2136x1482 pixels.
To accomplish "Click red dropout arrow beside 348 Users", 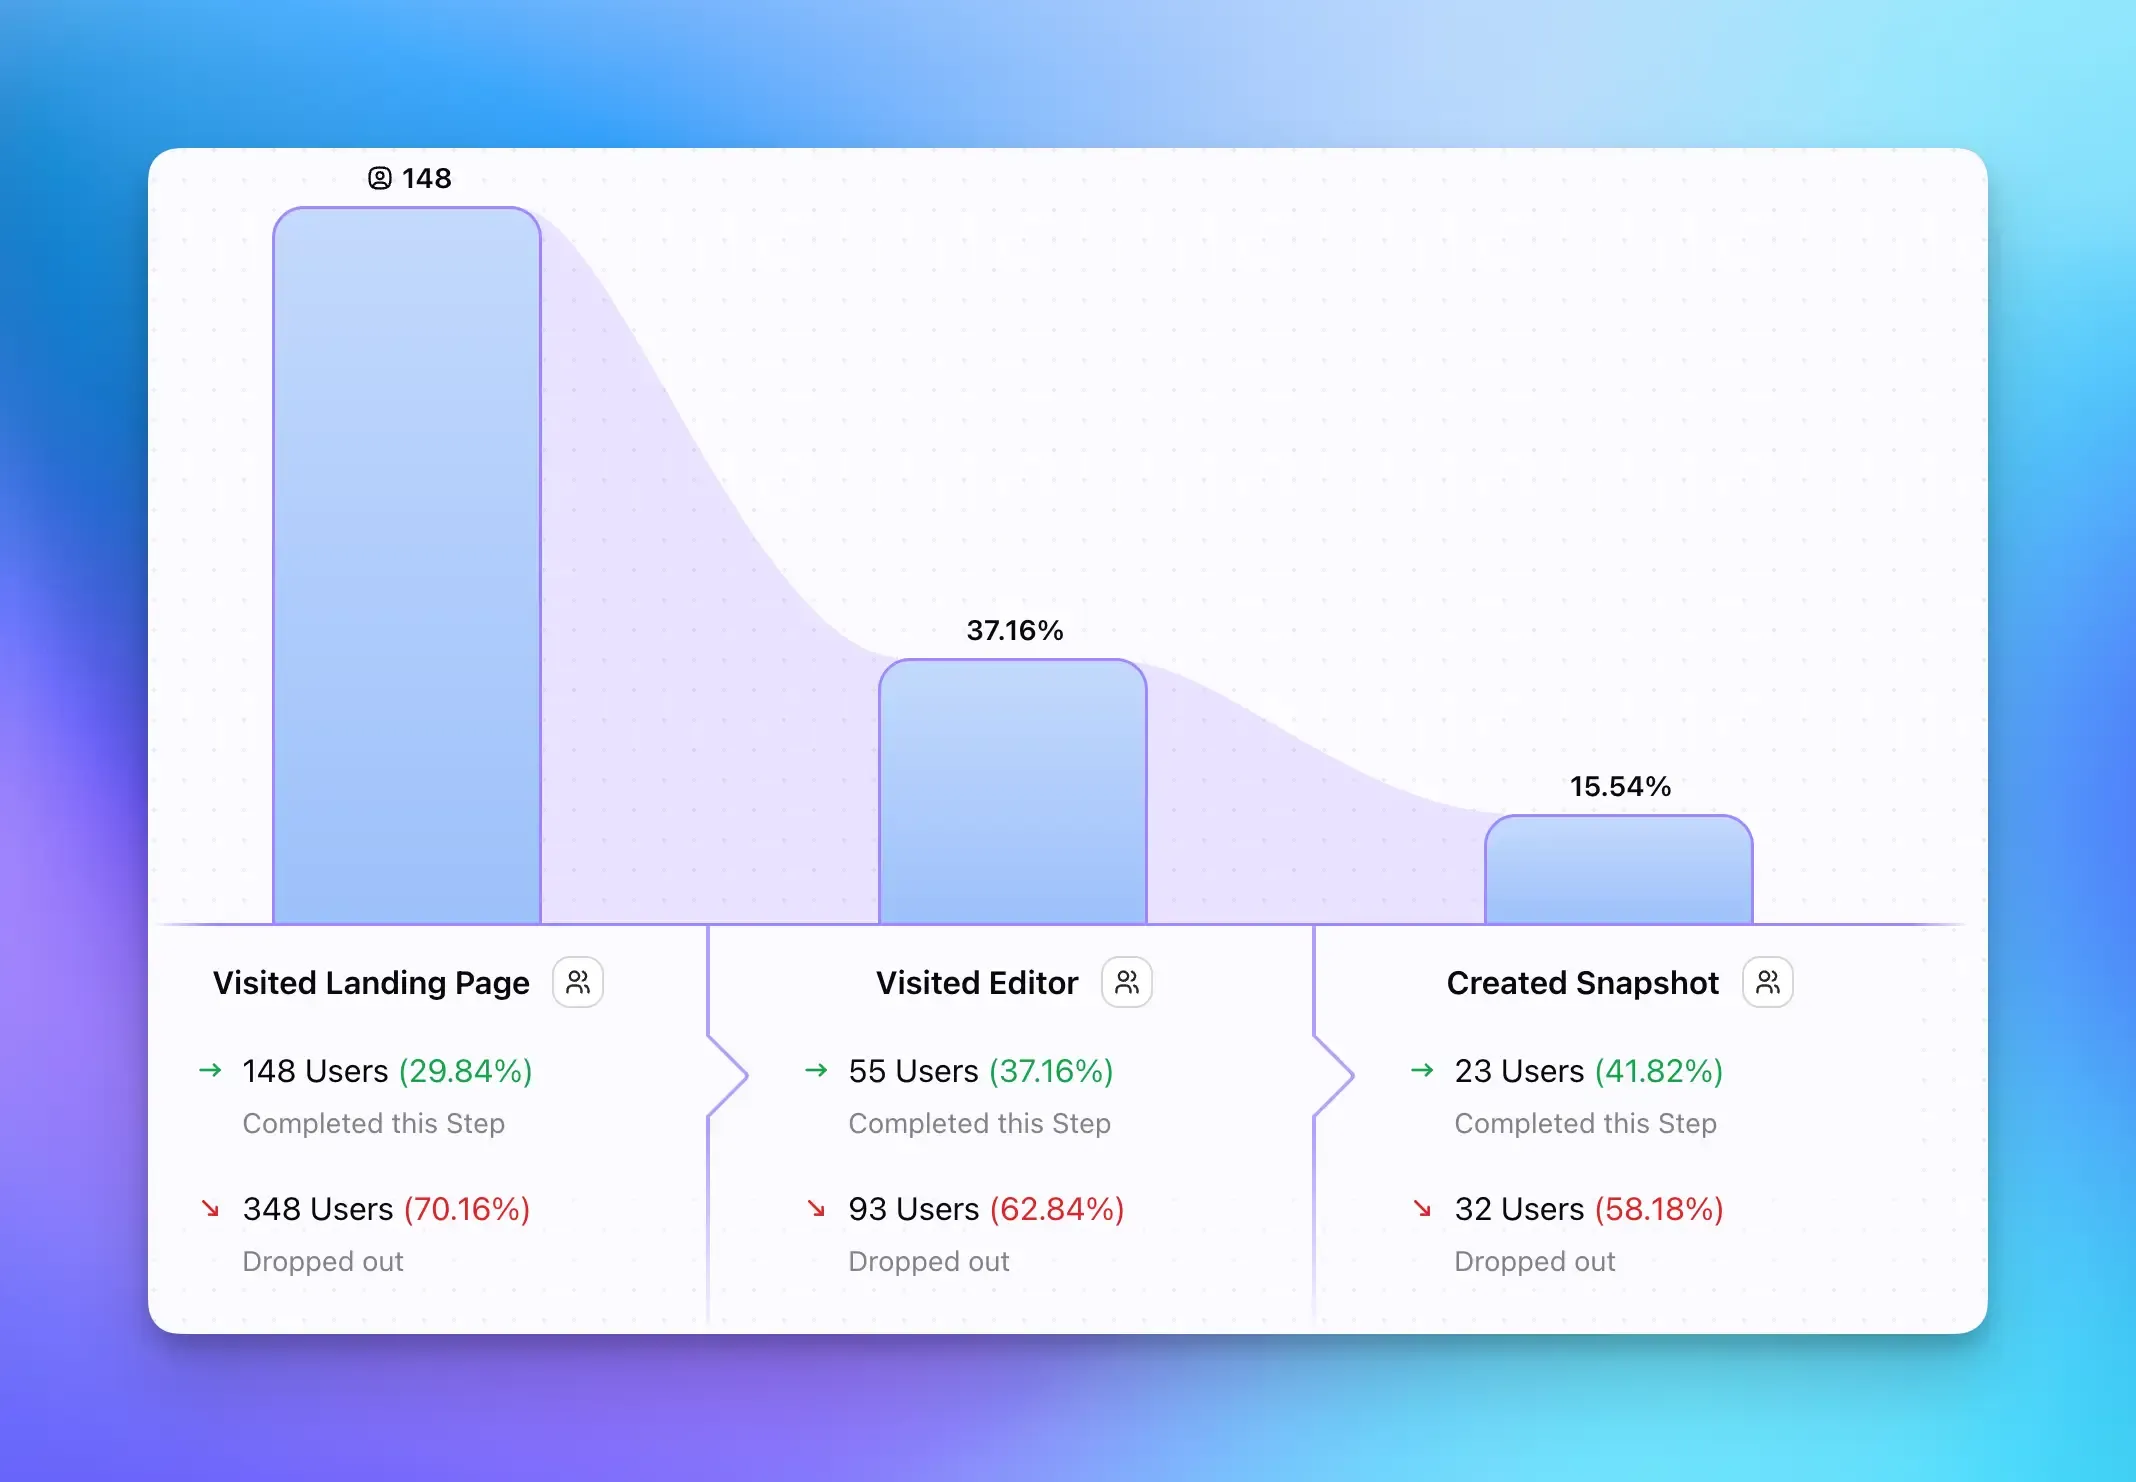I will pos(210,1209).
